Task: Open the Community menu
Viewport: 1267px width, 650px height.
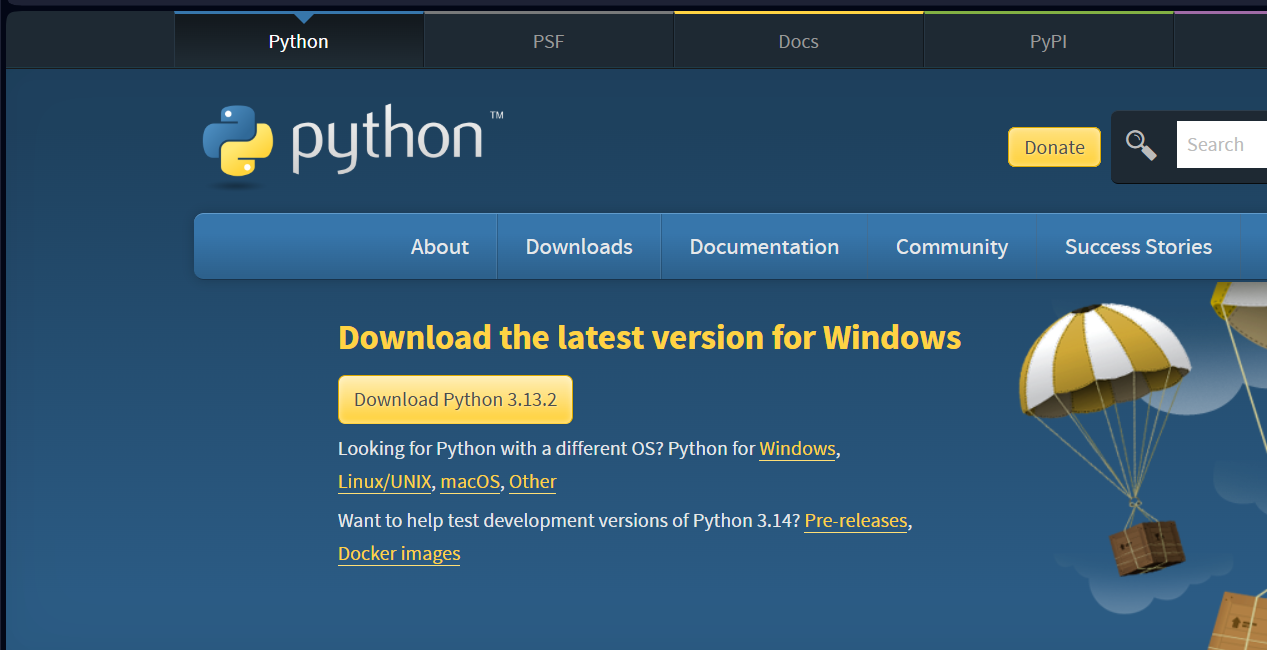Action: coord(952,247)
